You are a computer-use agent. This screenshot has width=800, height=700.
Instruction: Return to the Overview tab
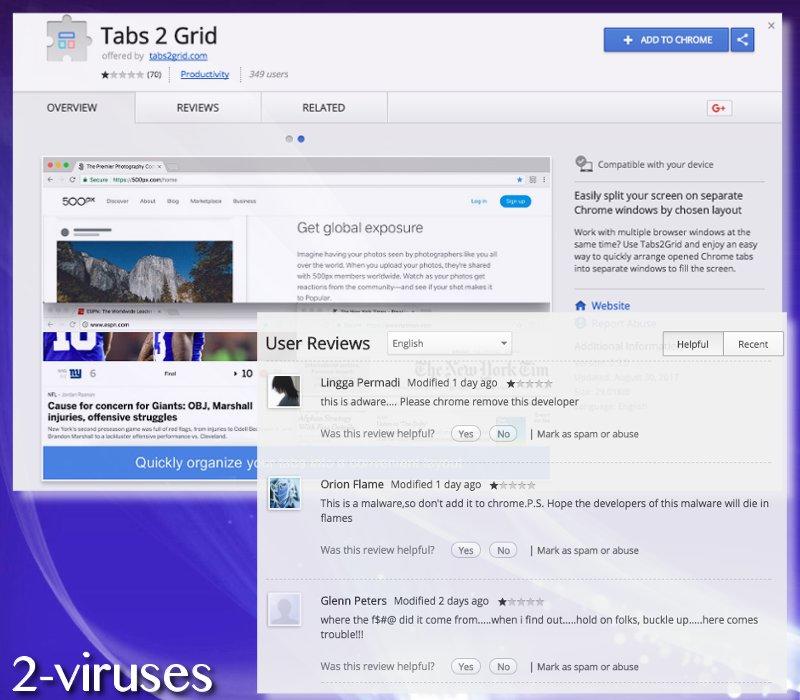point(69,107)
